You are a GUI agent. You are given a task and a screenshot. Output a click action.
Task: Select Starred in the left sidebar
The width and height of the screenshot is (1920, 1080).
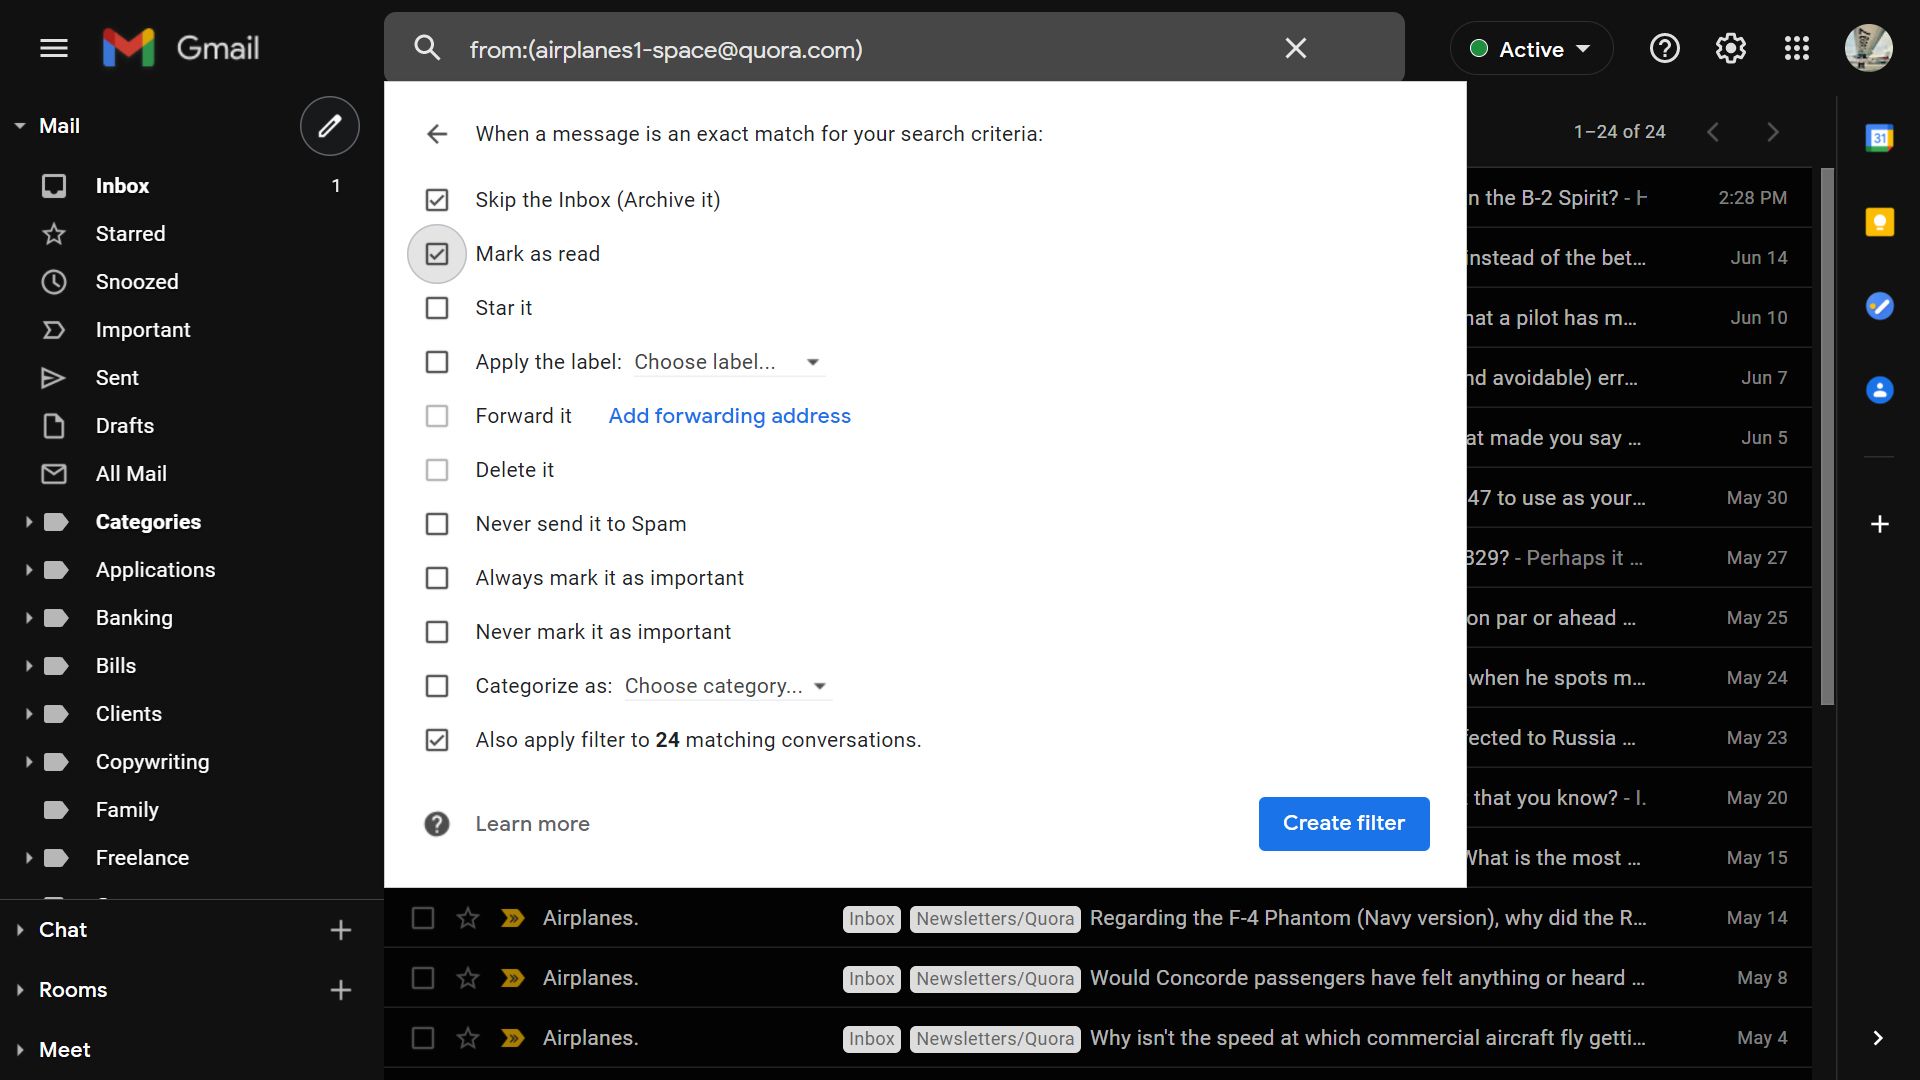[x=131, y=233]
